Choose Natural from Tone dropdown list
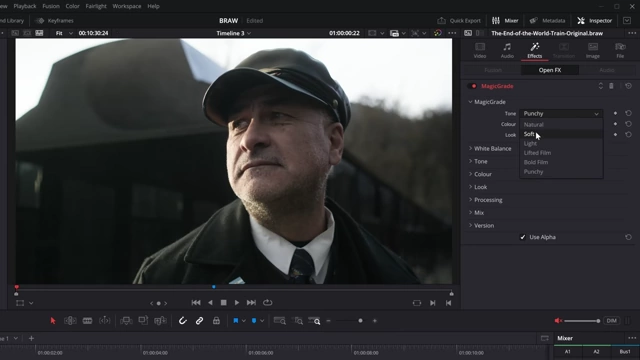Image resolution: width=640 pixels, height=360 pixels. (x=561, y=124)
